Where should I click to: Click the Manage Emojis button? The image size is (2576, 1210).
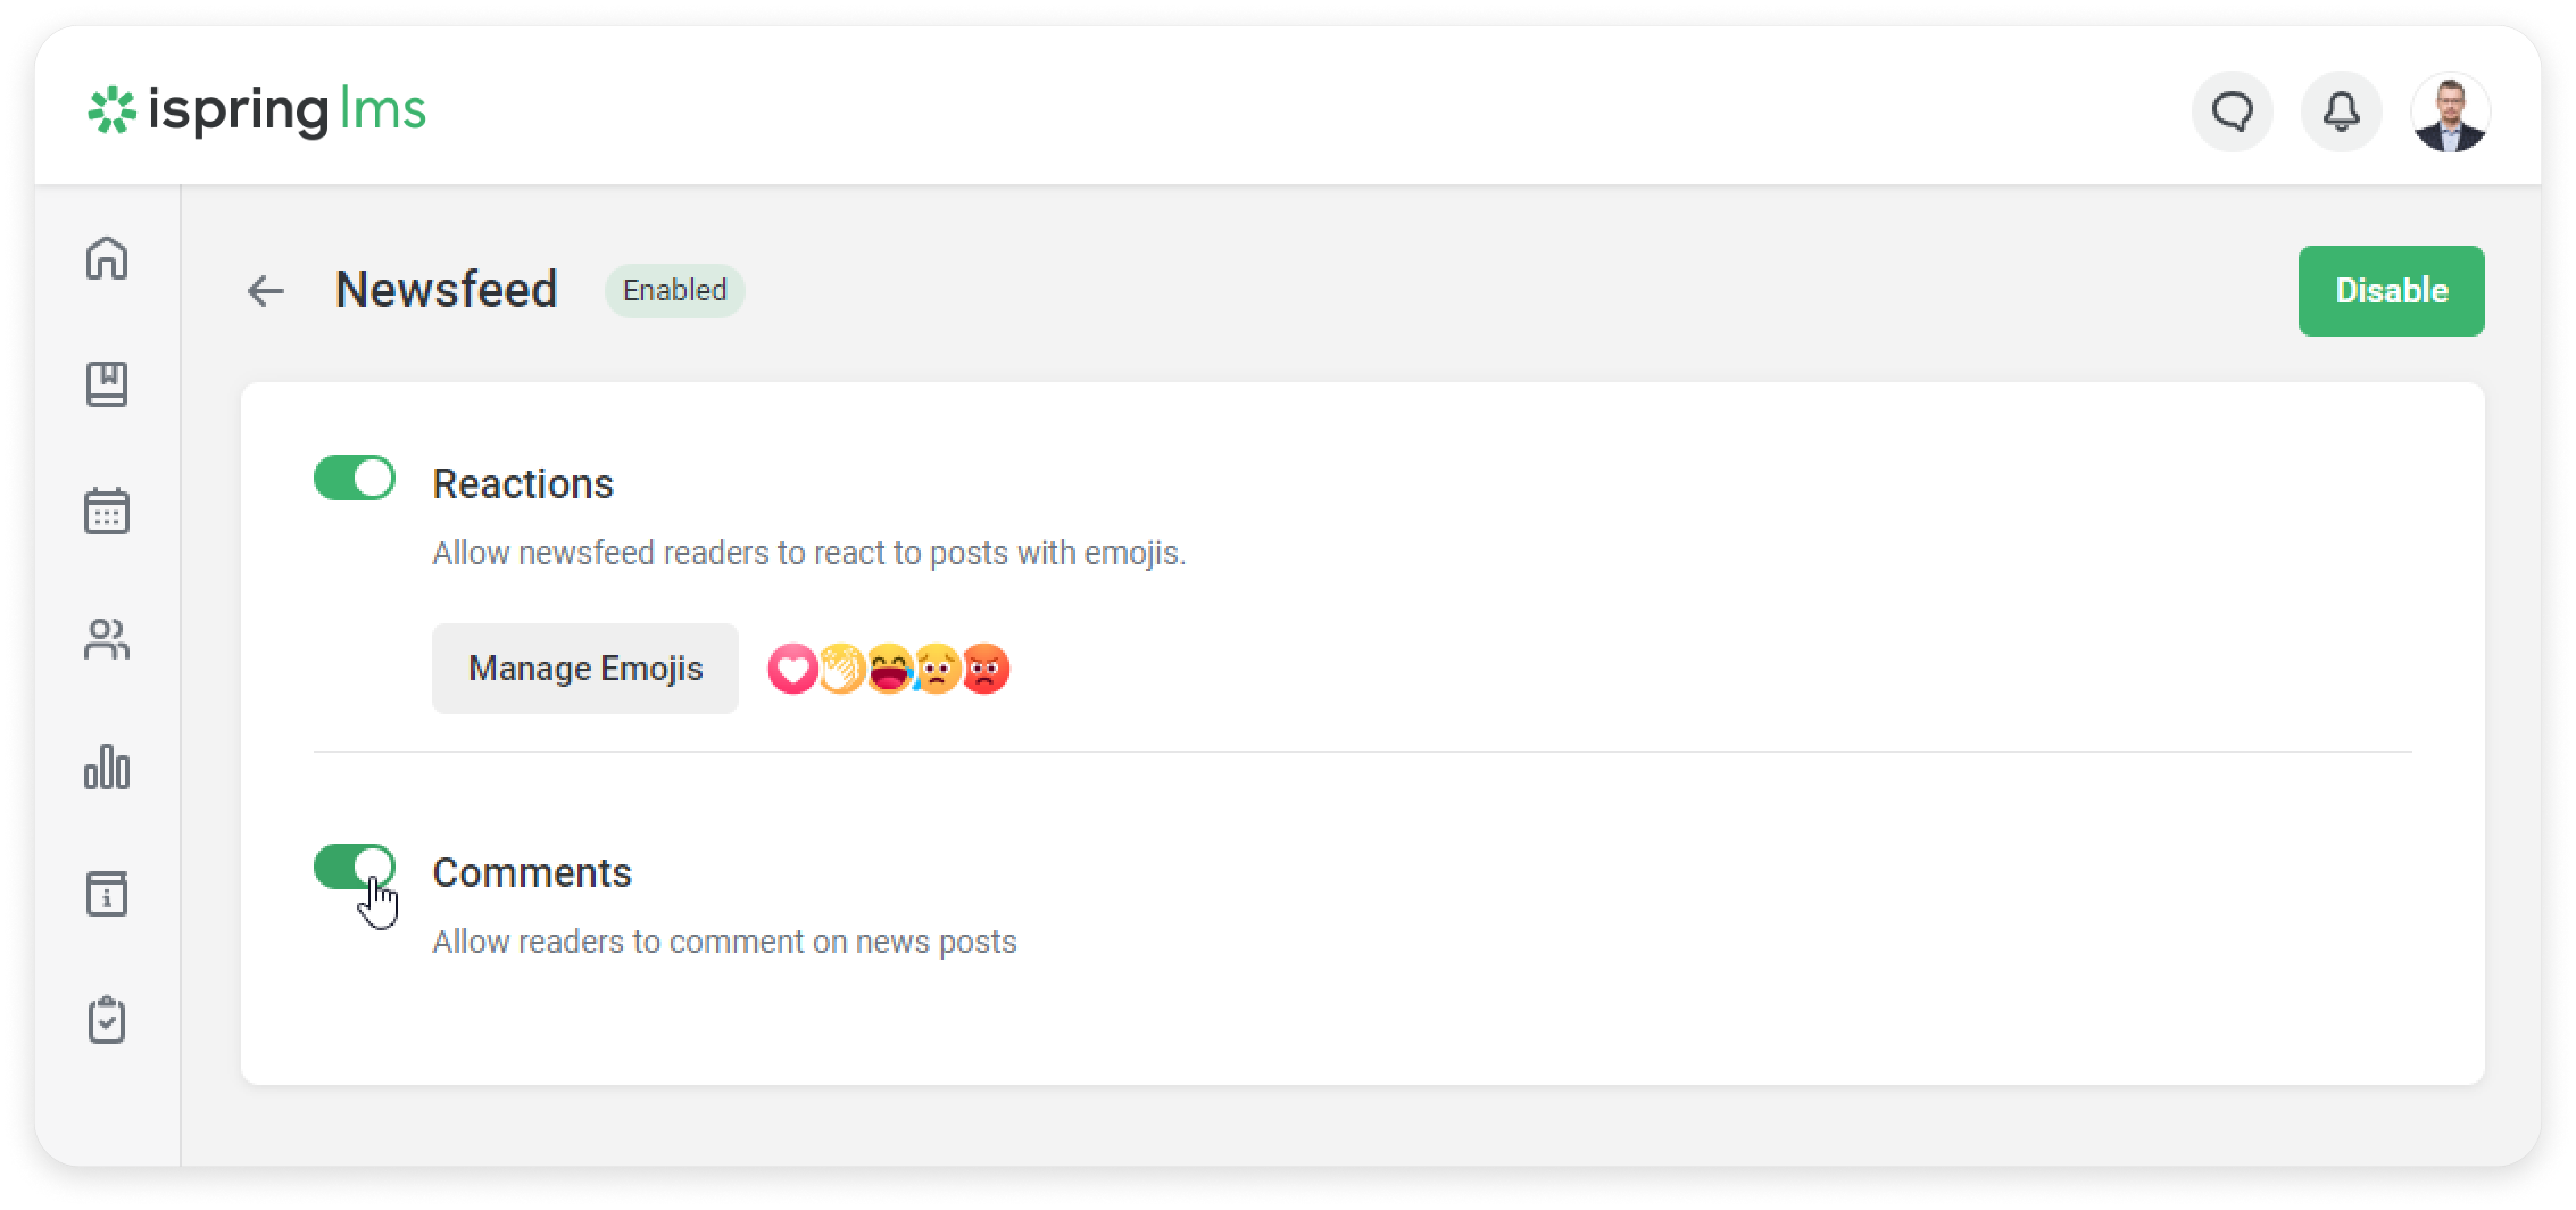[585, 668]
